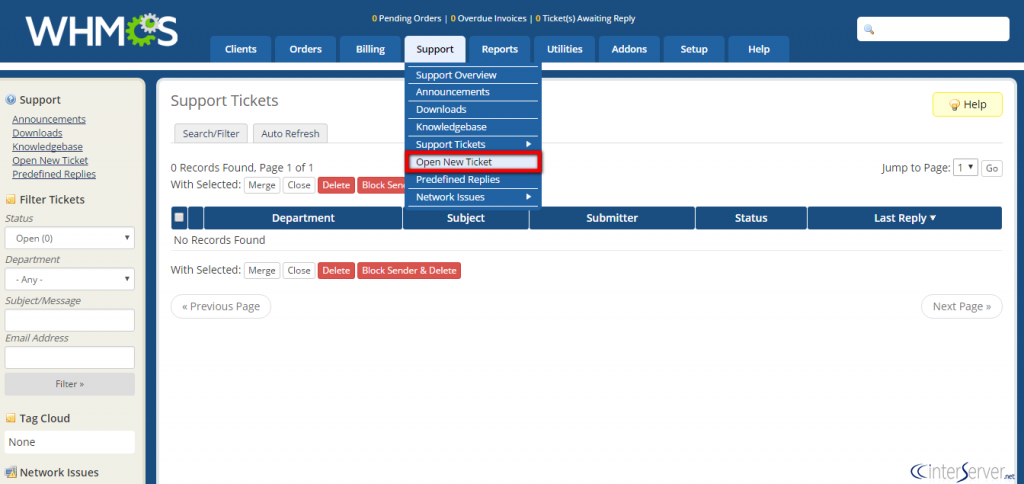The height and width of the screenshot is (484, 1024).
Task: Switch to Search/Filter tab
Action: [x=211, y=134]
